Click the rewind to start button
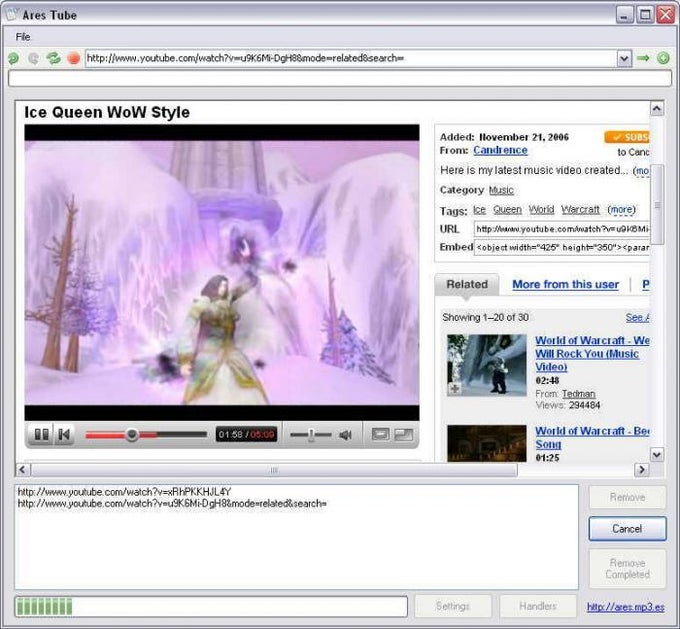Screen dimensions: 680x629 [x=64, y=434]
